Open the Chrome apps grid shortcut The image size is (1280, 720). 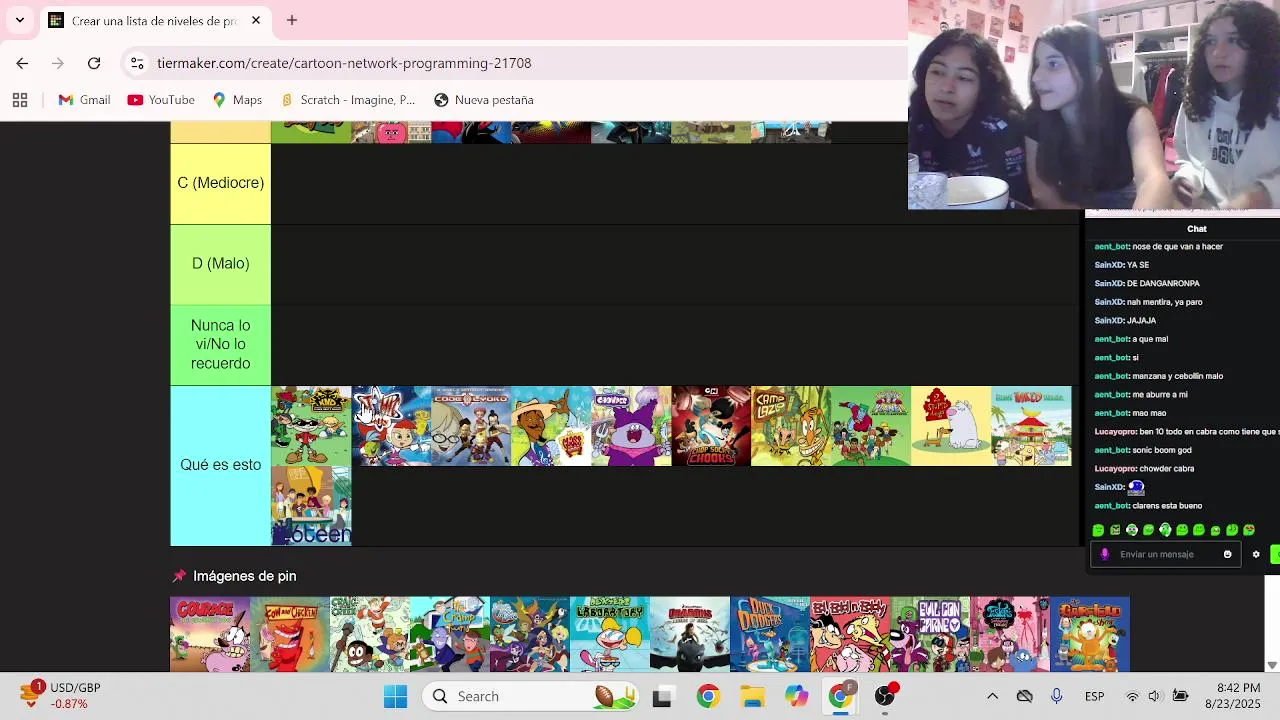pyautogui.click(x=20, y=100)
